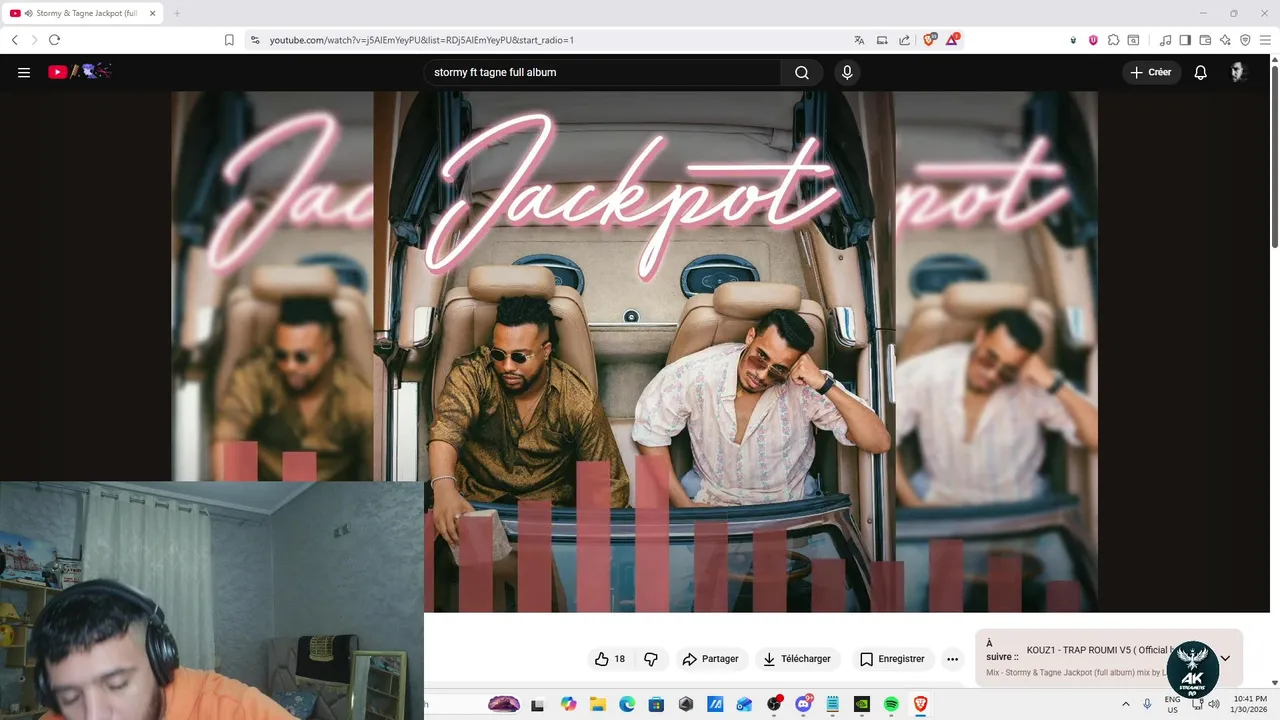Viewport: 1280px width, 720px height.
Task: Toggle Enregistrer to save the video
Action: [892, 659]
